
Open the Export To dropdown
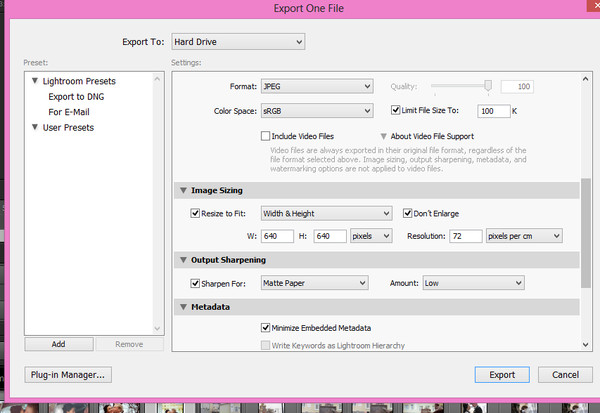(x=238, y=42)
